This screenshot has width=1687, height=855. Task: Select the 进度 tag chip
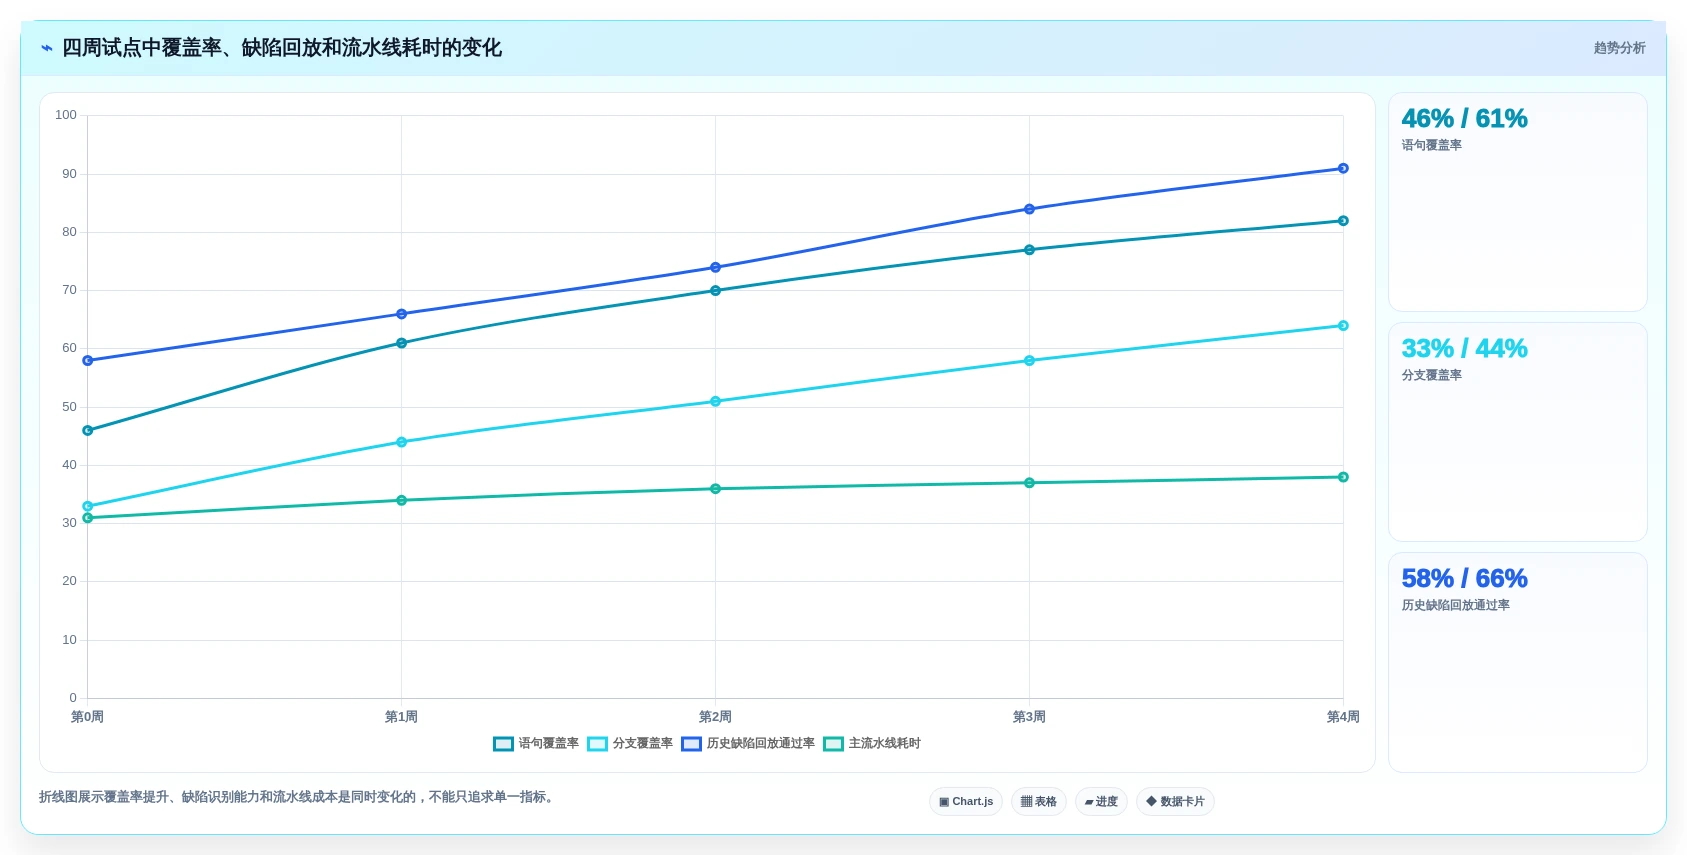tap(1101, 802)
